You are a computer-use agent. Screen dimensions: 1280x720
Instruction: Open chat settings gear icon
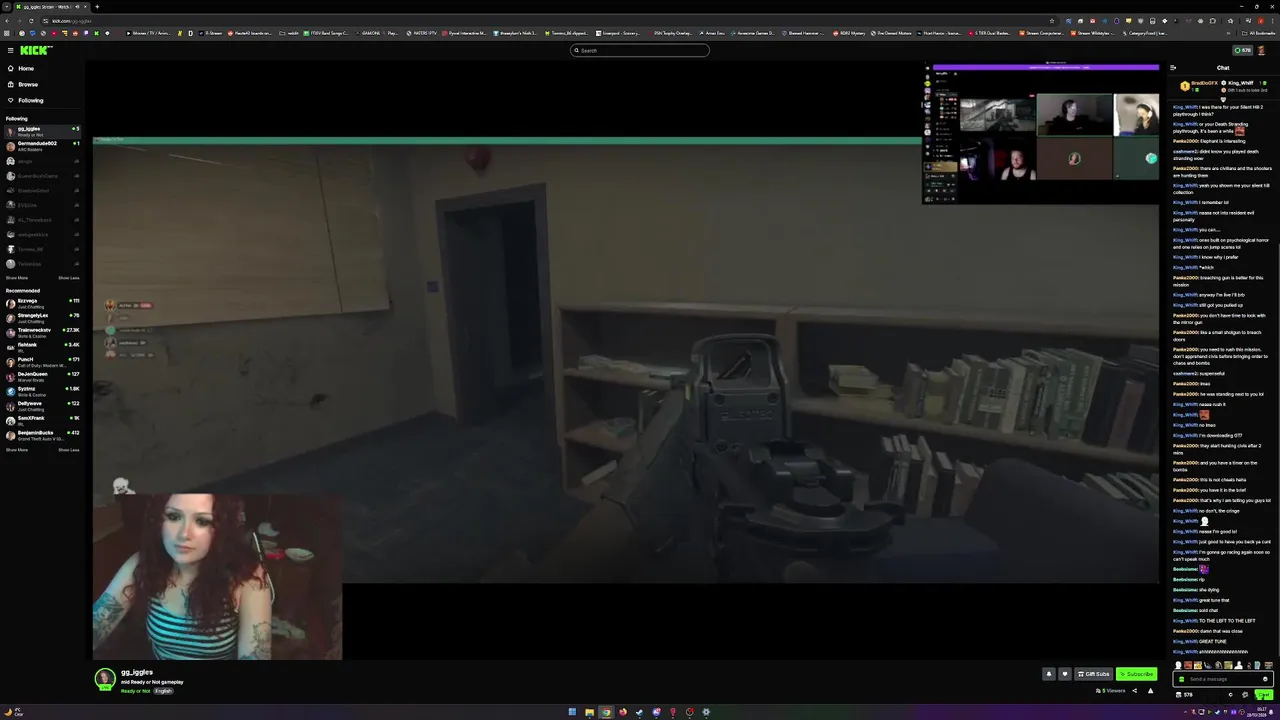coord(1245,695)
